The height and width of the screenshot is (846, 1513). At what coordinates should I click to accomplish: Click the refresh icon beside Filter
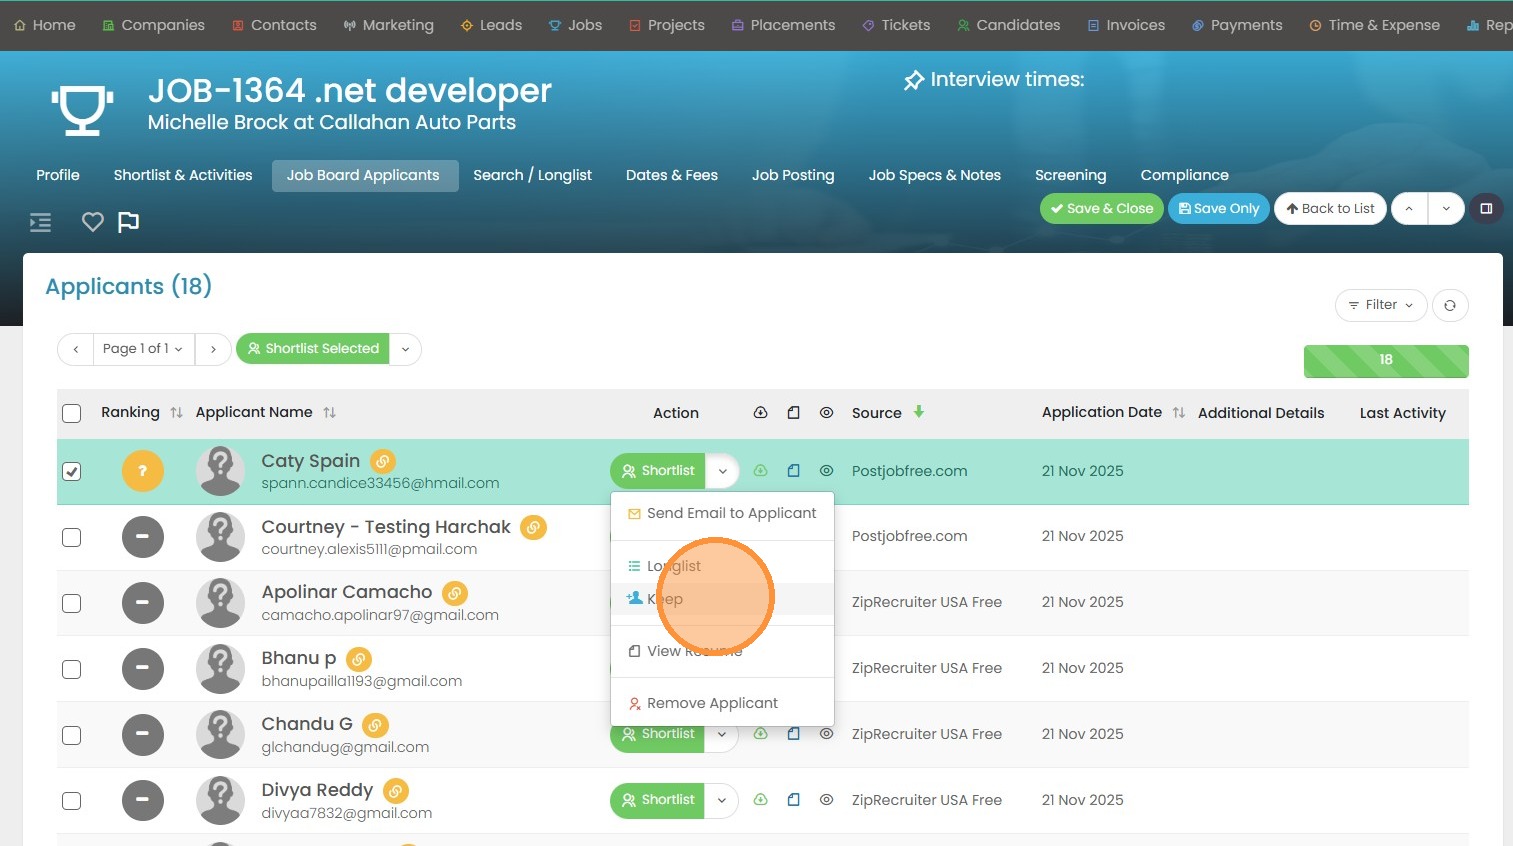click(x=1449, y=305)
